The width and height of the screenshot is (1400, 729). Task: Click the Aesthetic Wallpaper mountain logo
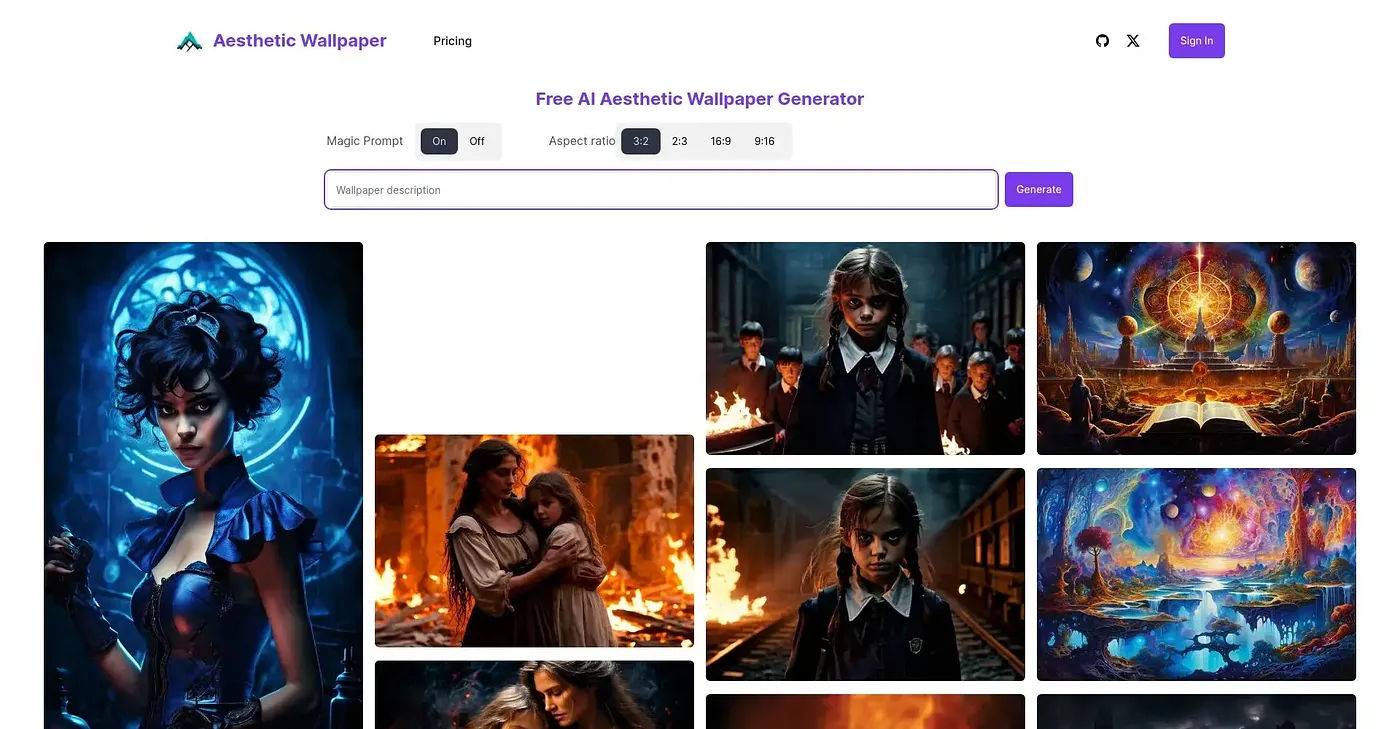(x=189, y=41)
